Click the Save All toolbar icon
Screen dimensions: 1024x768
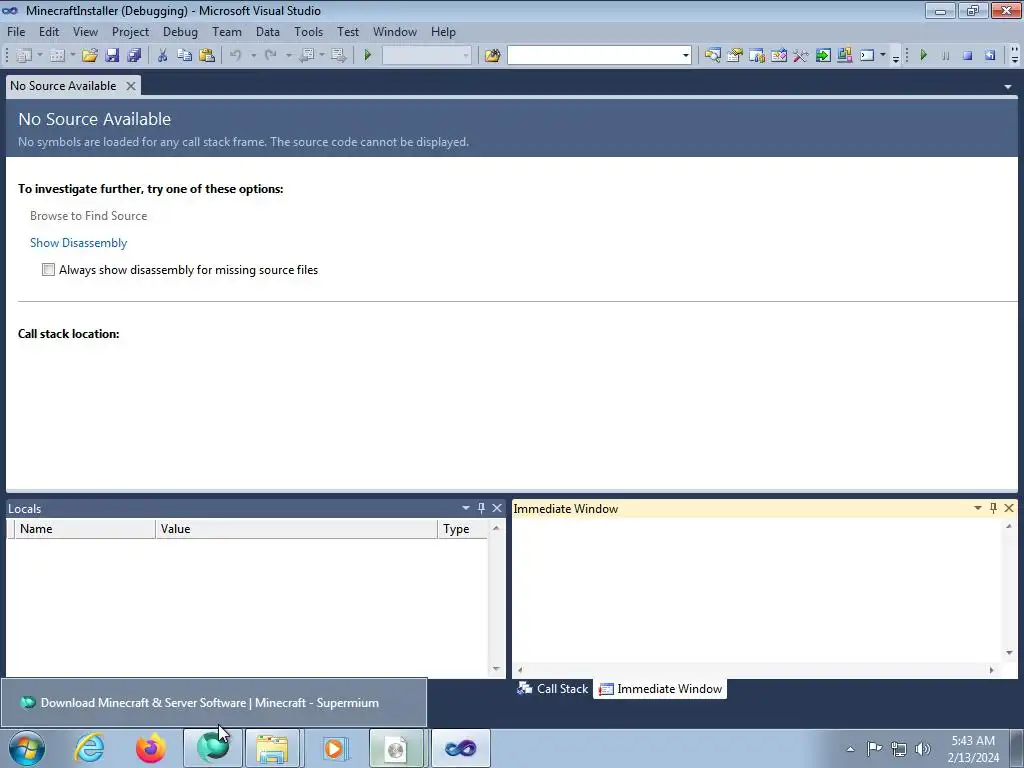pyautogui.click(x=134, y=56)
